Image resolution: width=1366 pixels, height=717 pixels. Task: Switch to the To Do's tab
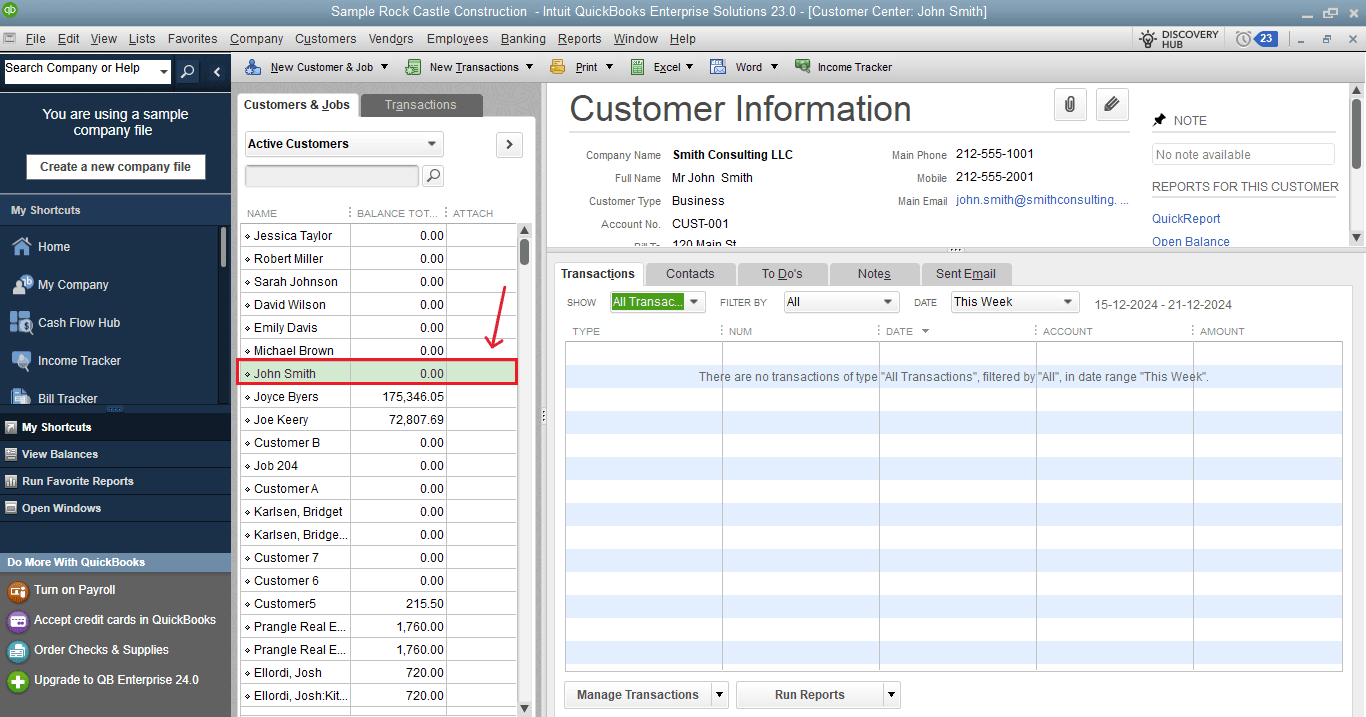click(782, 274)
